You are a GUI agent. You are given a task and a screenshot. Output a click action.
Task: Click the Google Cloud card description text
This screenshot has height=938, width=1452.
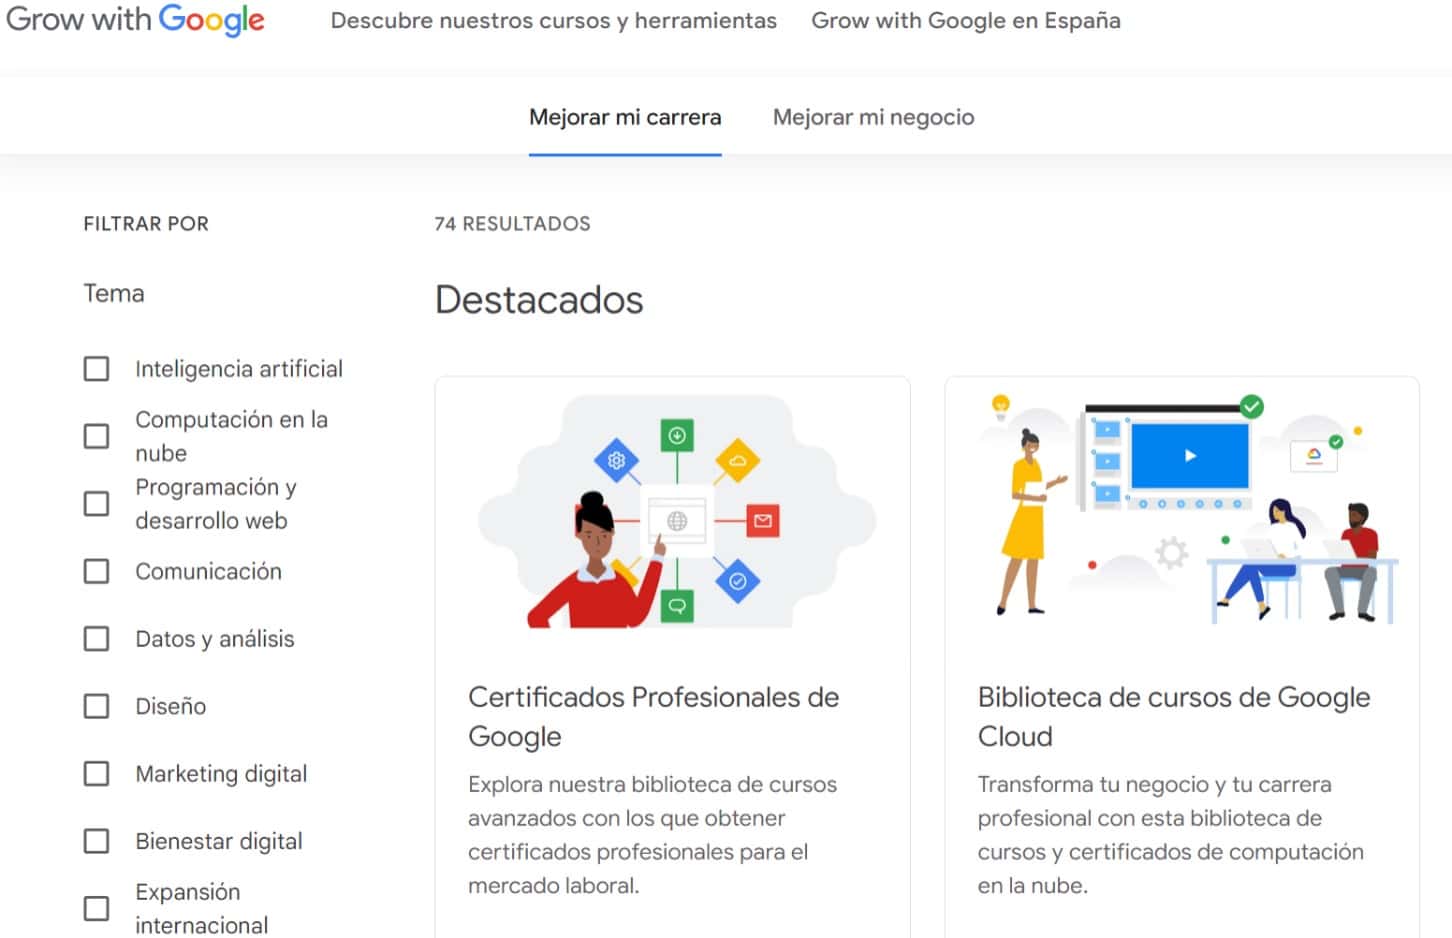click(1171, 835)
